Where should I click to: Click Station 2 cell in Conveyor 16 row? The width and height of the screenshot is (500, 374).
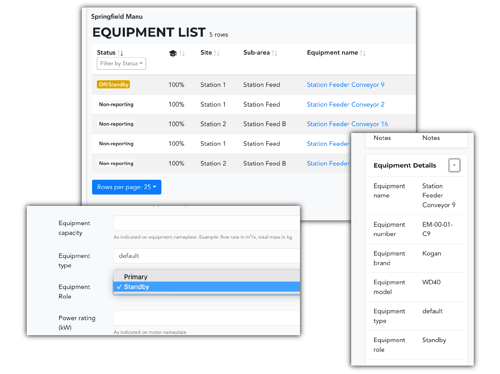point(213,124)
